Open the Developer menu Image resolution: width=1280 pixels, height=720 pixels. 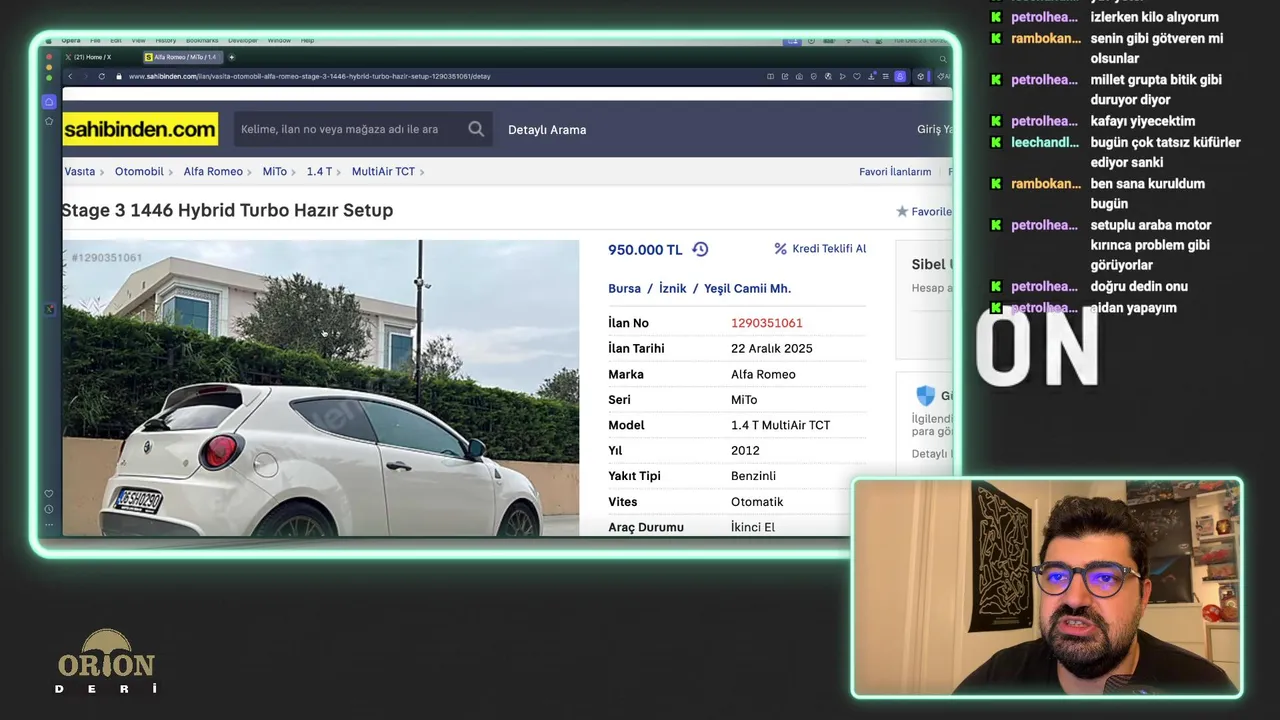[x=242, y=41]
